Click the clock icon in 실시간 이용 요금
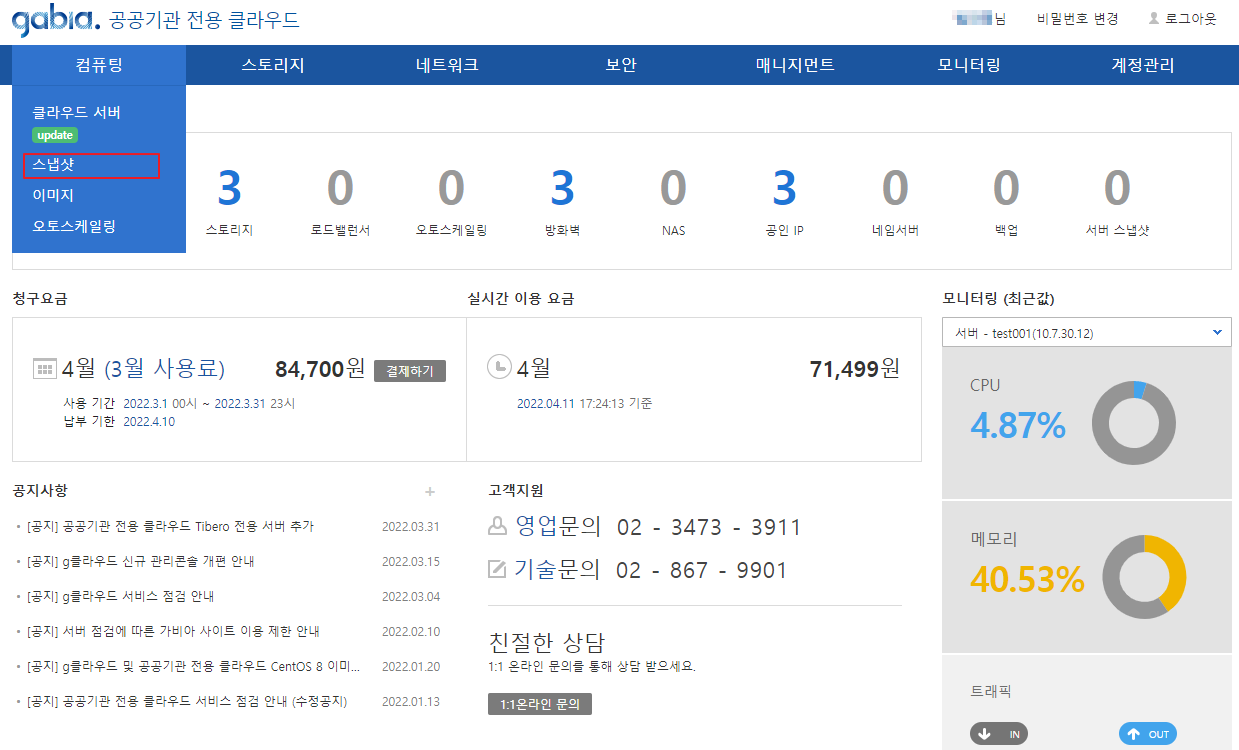1239x750 pixels. (x=498, y=368)
